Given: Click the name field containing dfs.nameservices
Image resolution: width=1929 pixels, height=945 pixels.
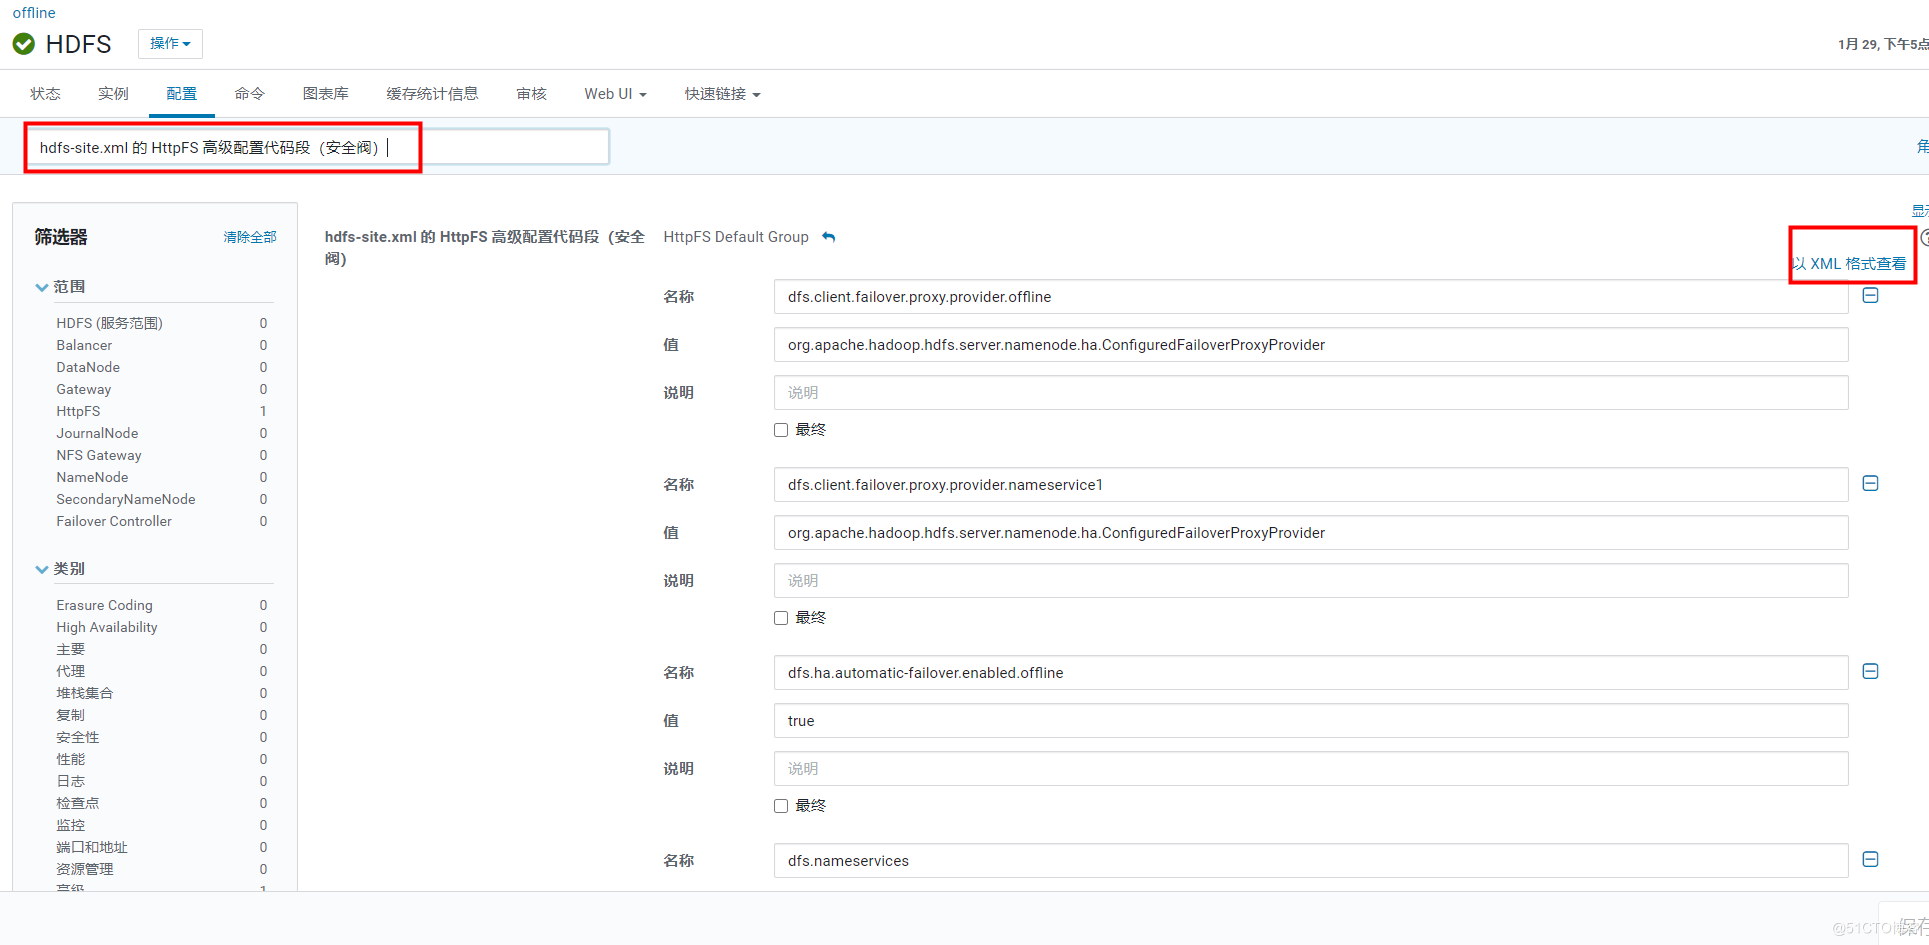Looking at the screenshot, I should [1311, 861].
